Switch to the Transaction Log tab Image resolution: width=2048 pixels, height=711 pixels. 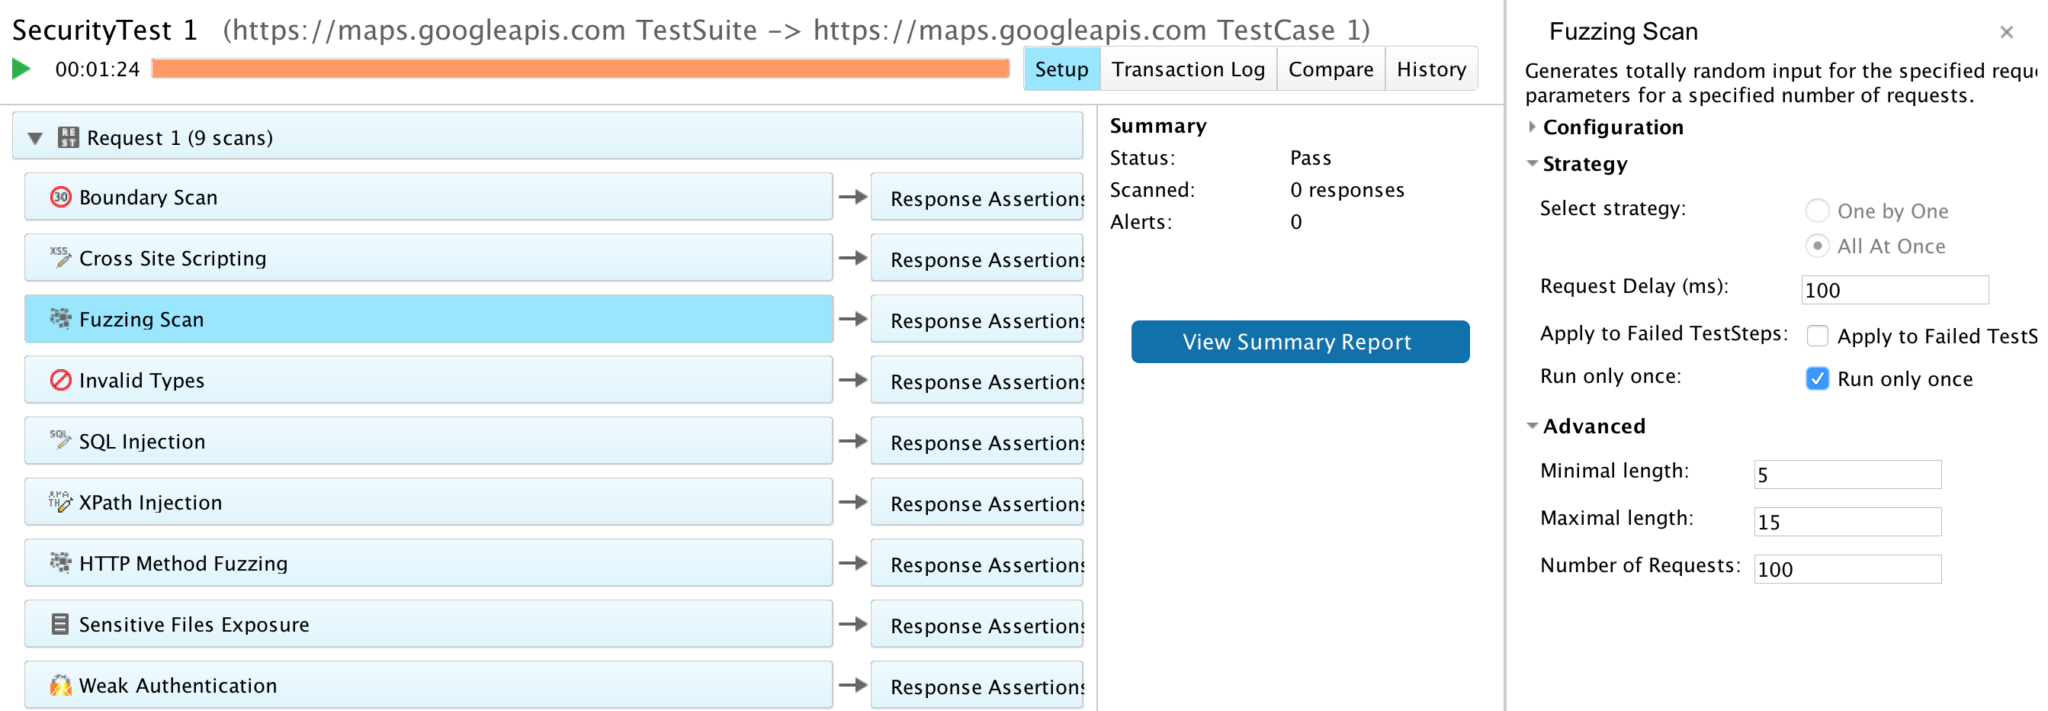[x=1188, y=68]
